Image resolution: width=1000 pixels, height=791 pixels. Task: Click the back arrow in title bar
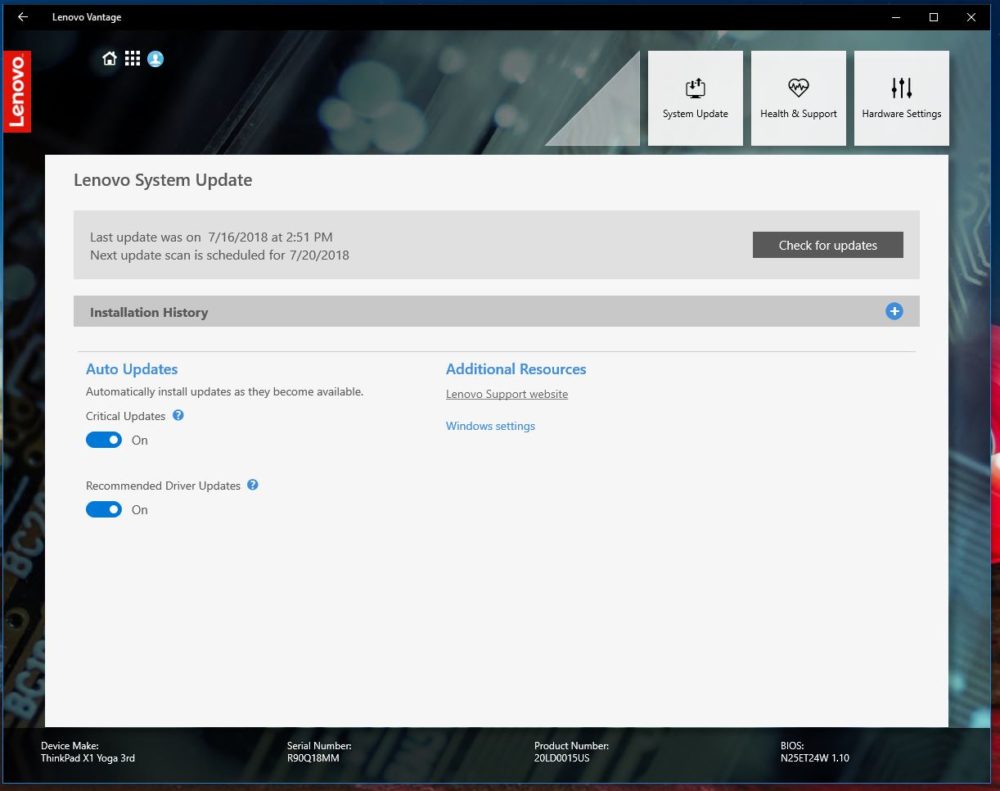coord(23,17)
